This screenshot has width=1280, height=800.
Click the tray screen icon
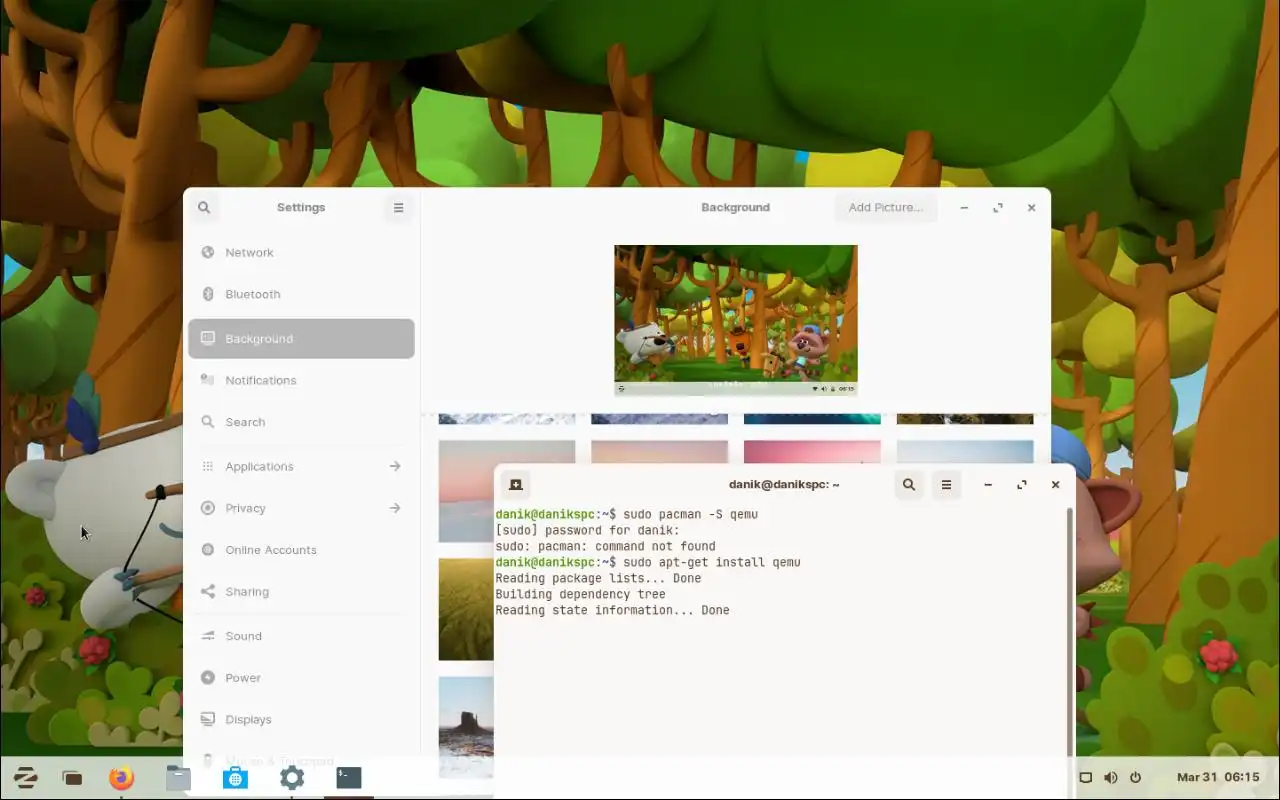(1085, 778)
